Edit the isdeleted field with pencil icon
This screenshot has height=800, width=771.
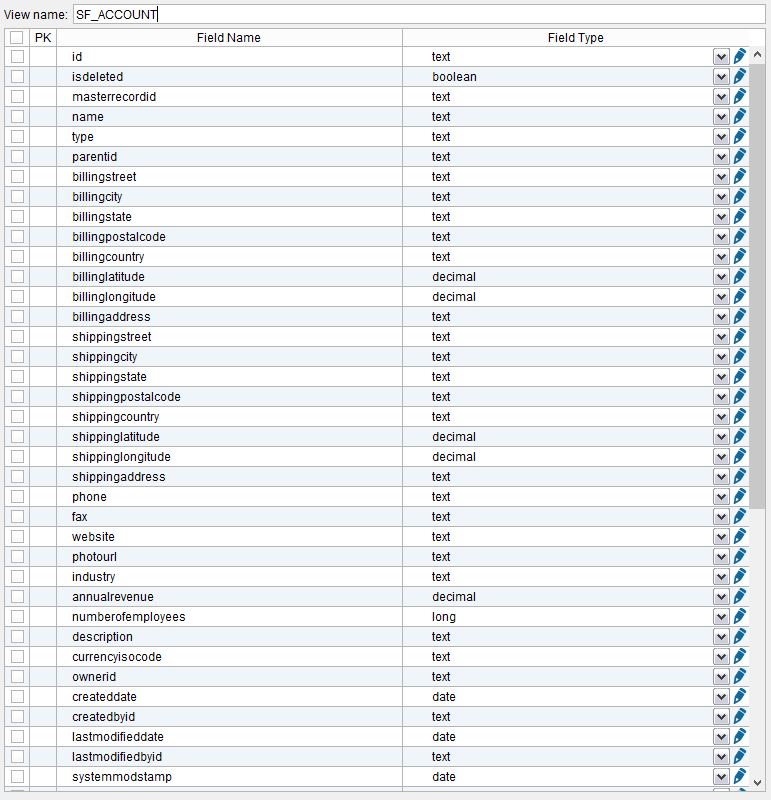[x=739, y=76]
